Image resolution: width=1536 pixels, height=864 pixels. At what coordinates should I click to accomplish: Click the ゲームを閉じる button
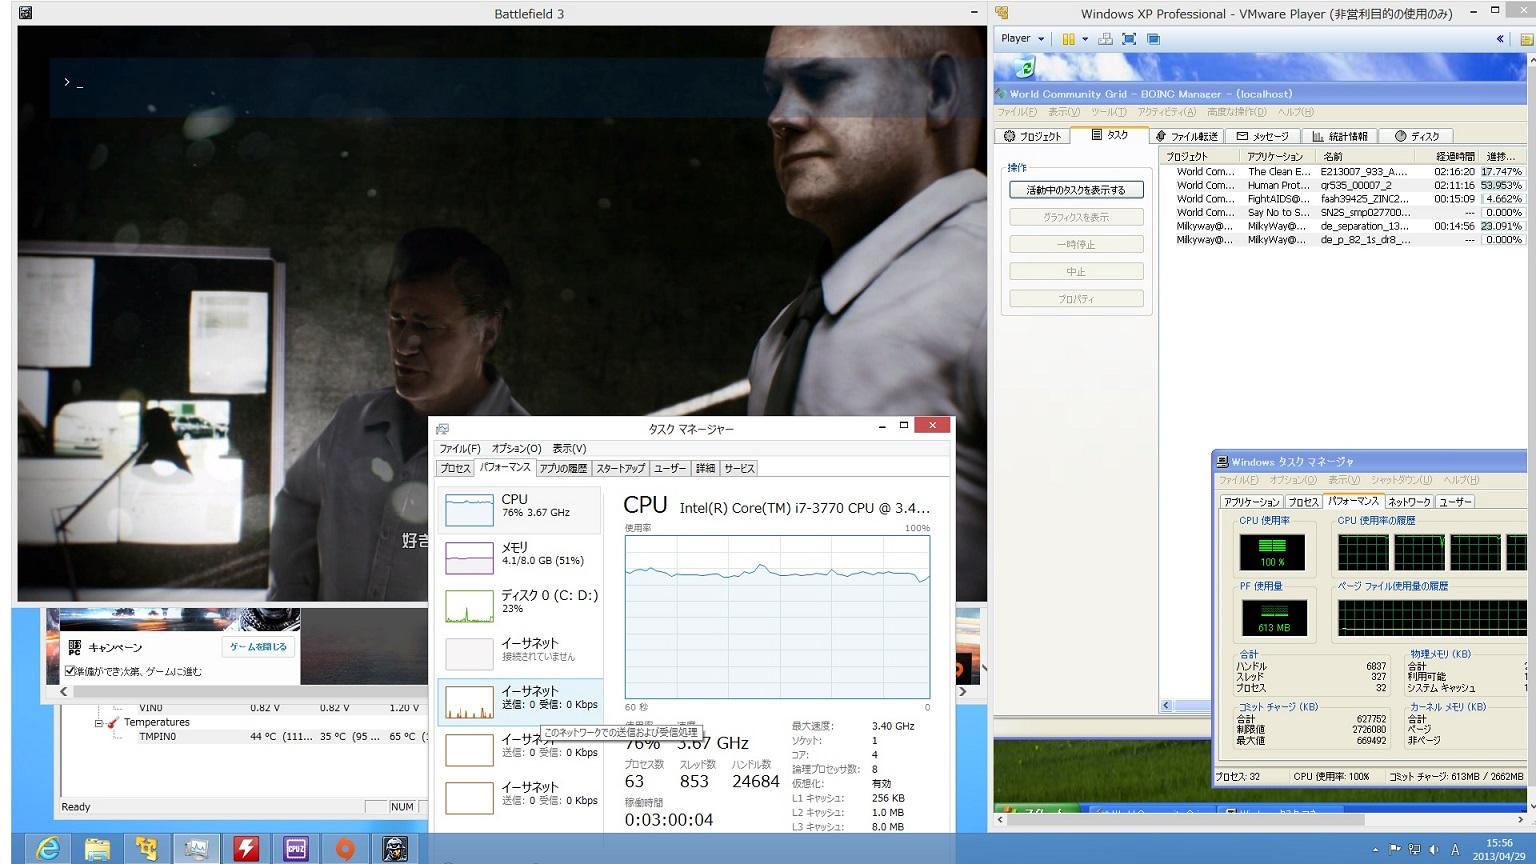(258, 647)
